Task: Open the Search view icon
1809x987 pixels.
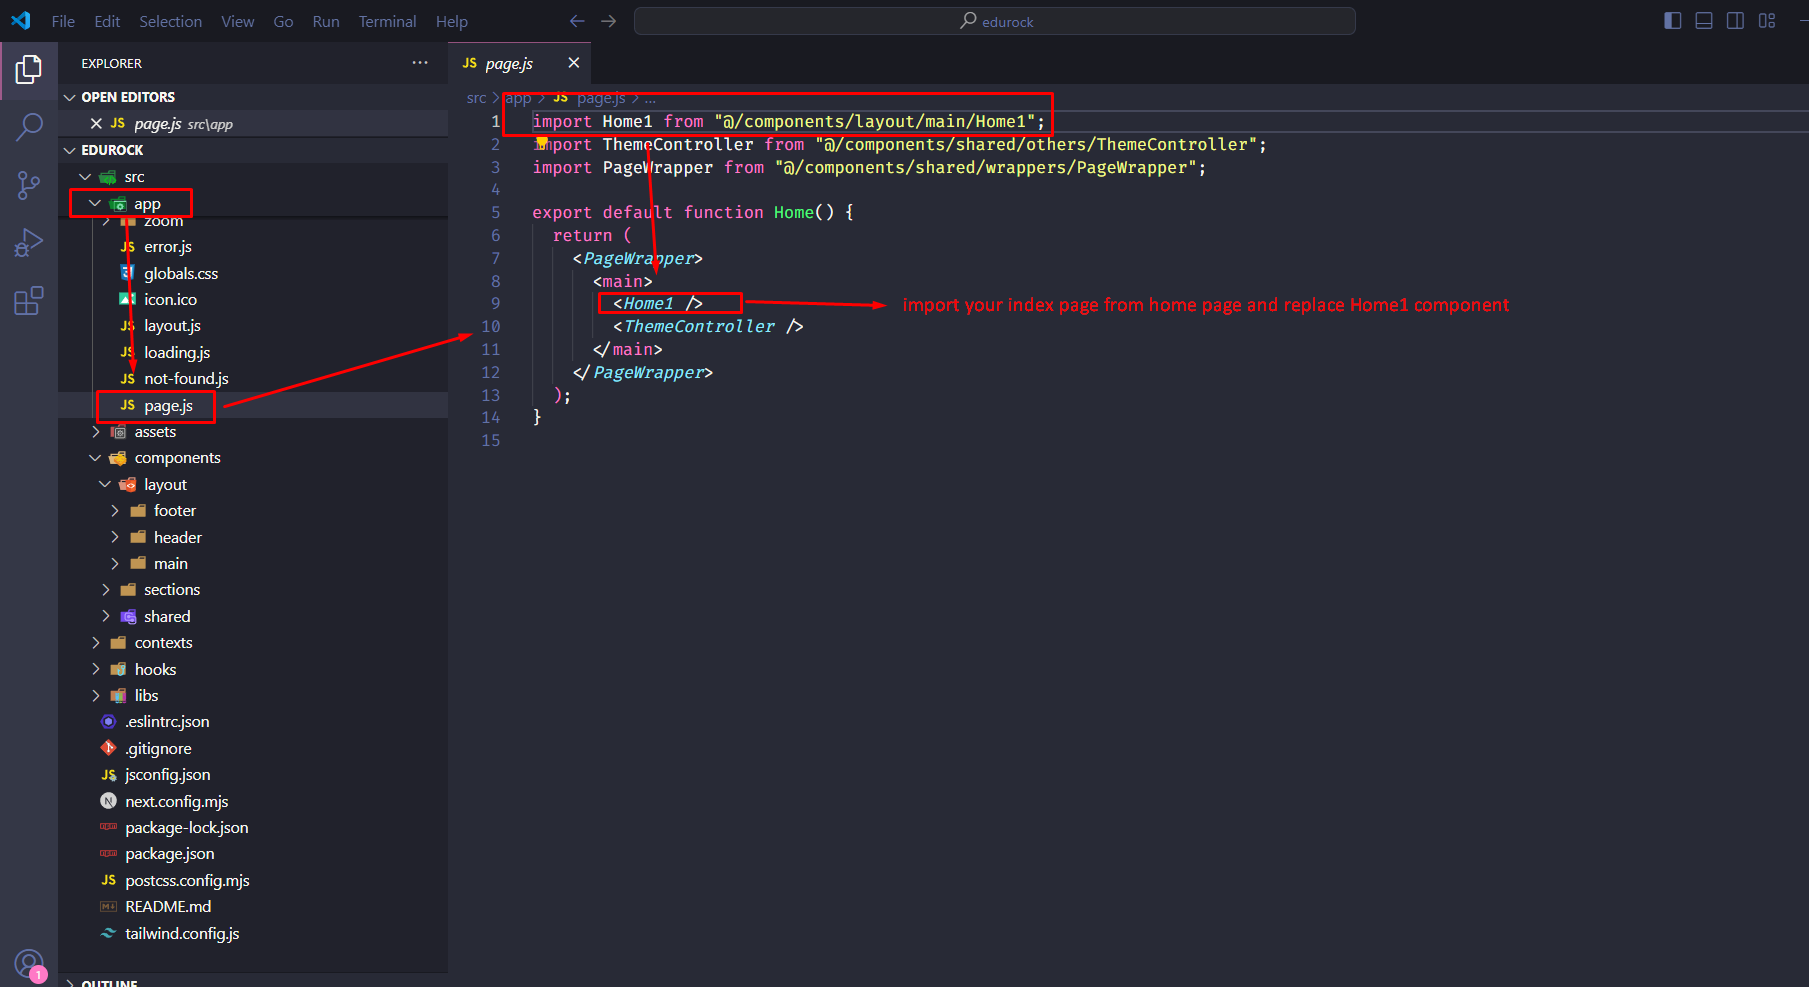Action: point(29,127)
